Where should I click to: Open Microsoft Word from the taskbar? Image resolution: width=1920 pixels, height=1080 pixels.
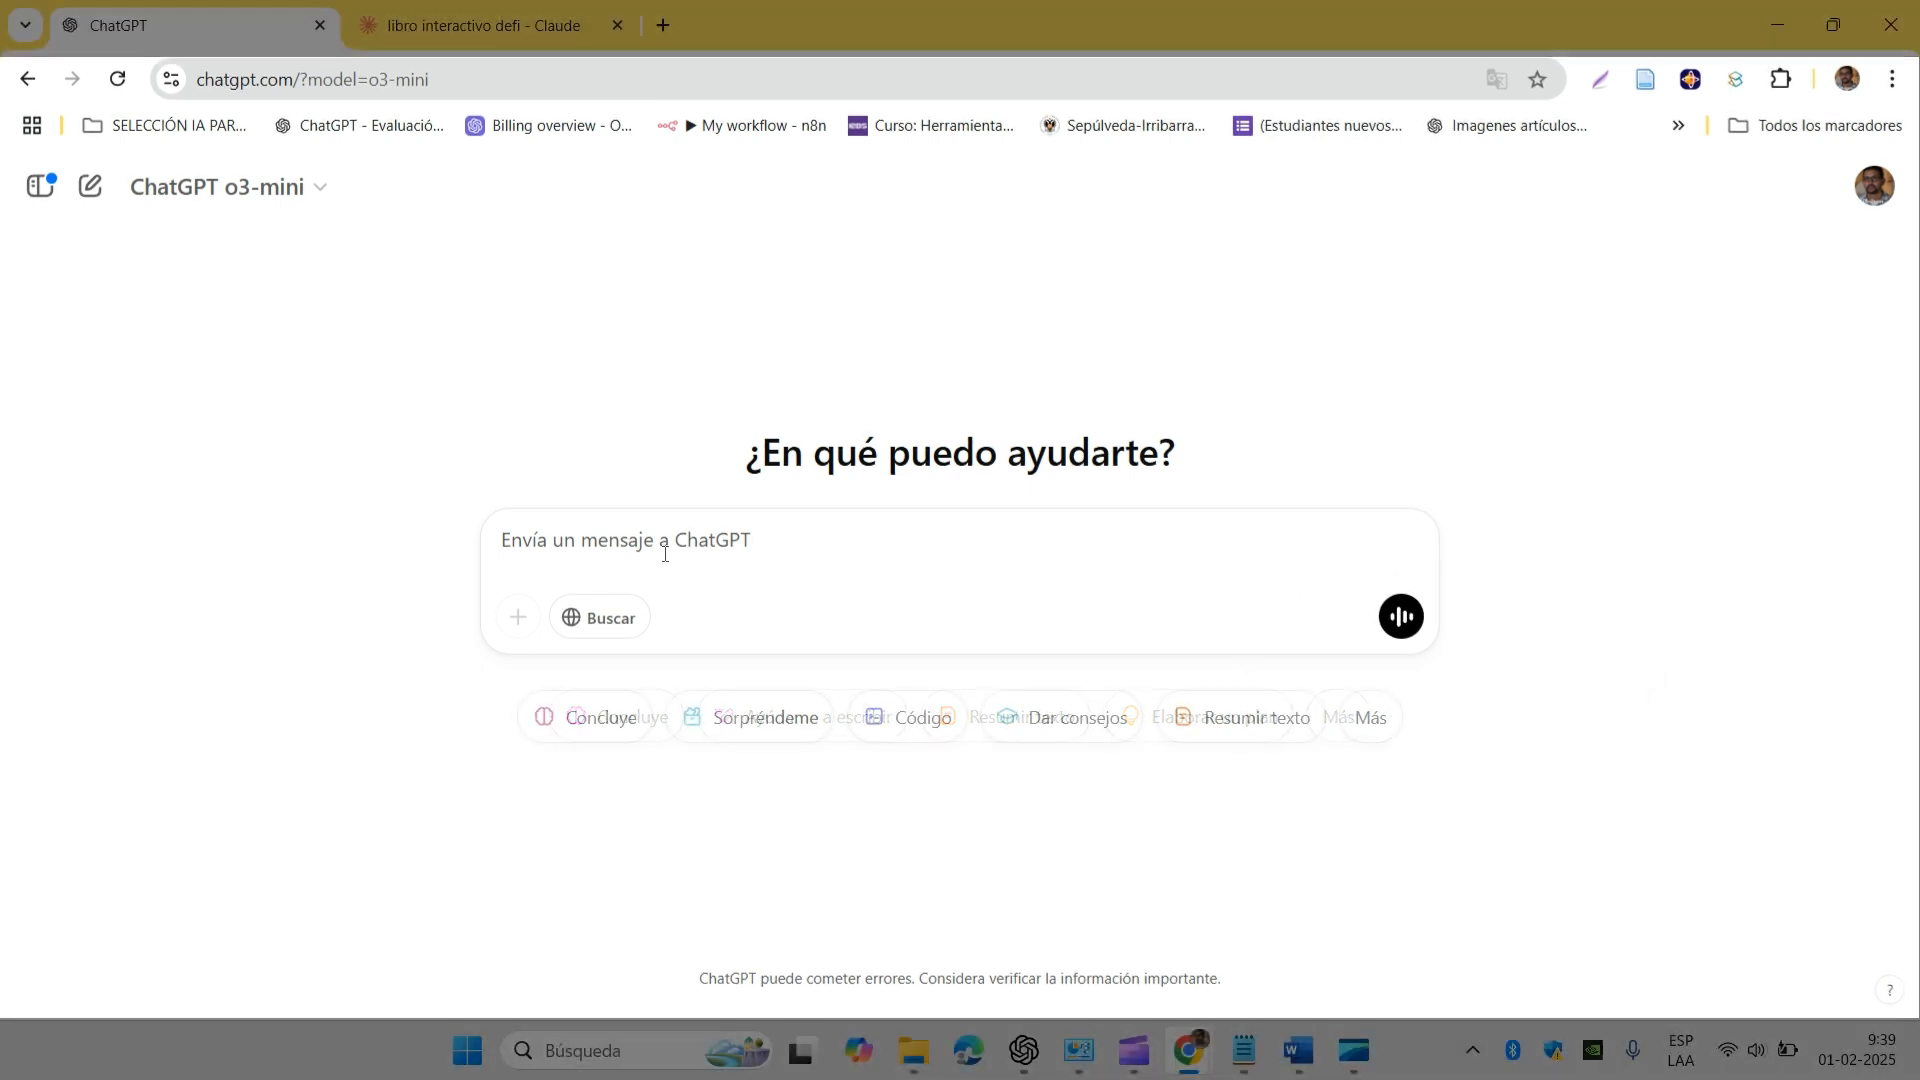coord(1298,1051)
